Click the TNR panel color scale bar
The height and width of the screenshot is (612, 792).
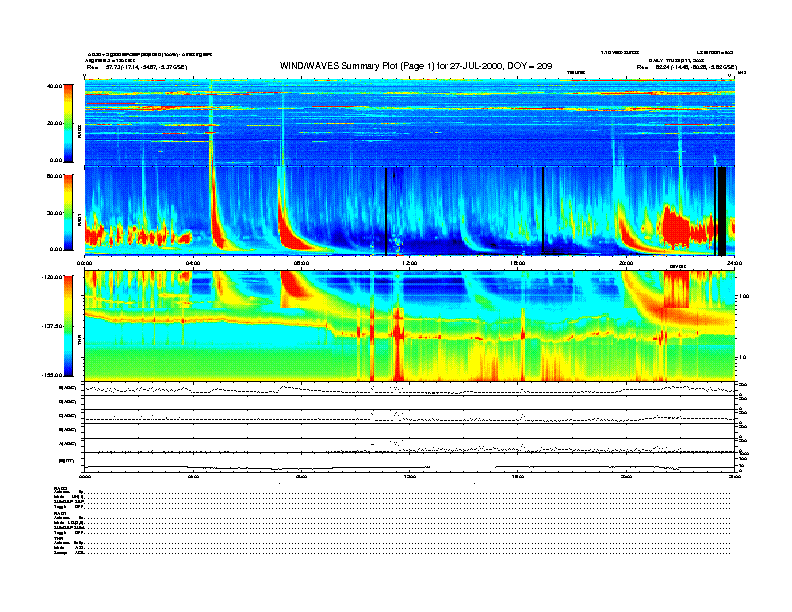click(68, 326)
